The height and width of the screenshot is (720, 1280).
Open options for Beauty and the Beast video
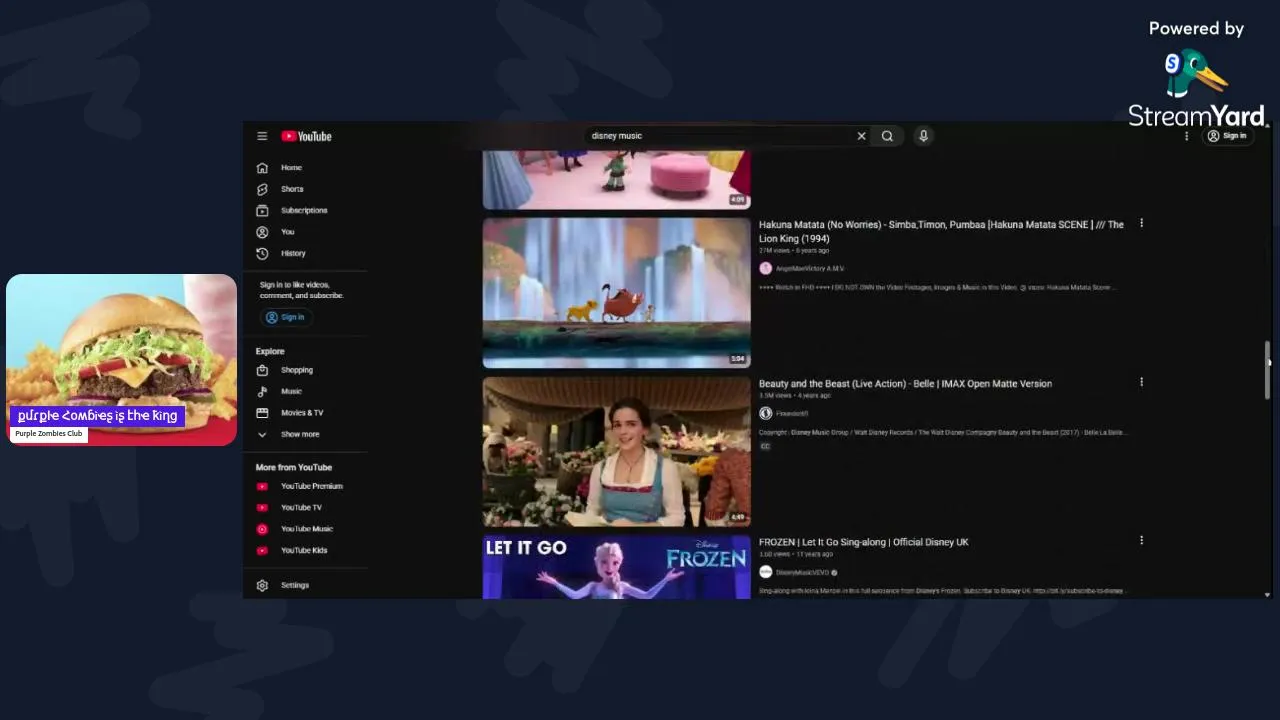tap(1141, 381)
